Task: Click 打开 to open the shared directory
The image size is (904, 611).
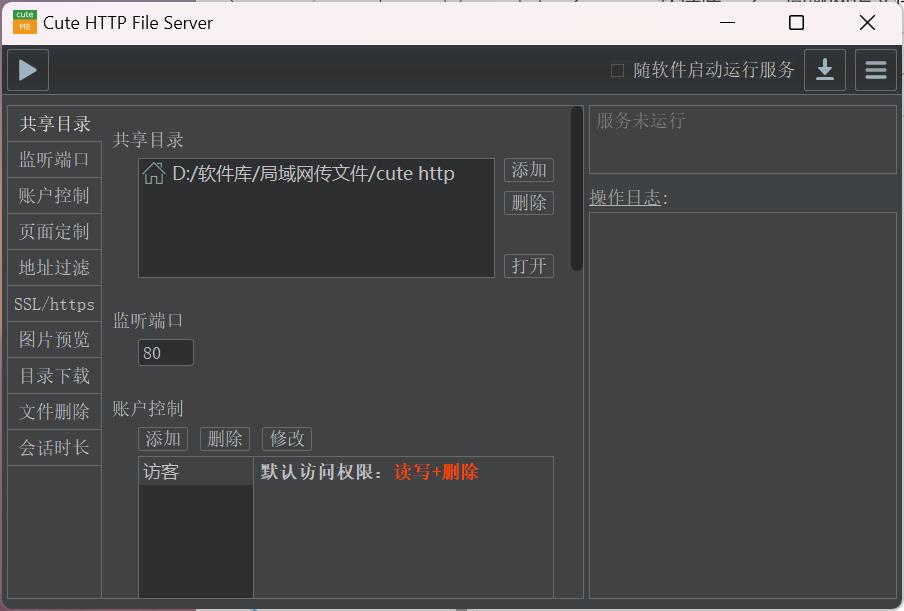Action: 528,266
